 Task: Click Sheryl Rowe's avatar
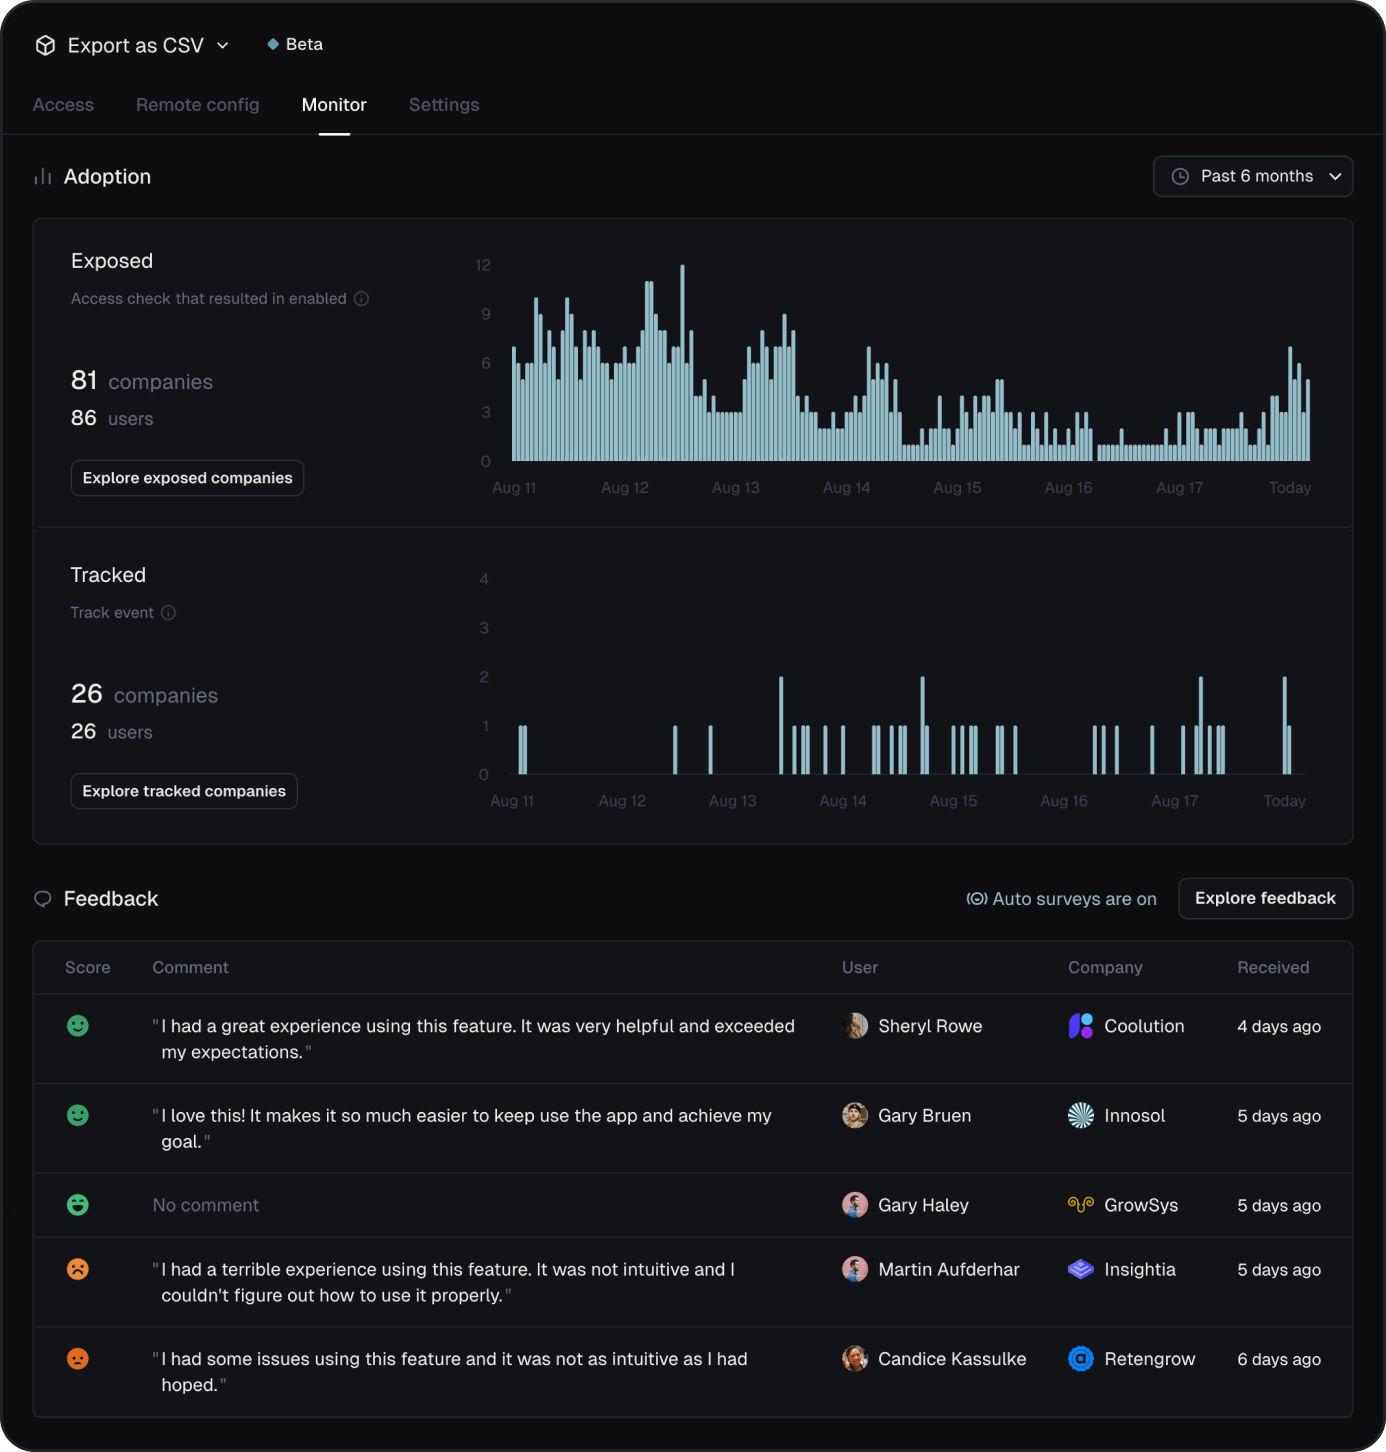(x=855, y=1026)
